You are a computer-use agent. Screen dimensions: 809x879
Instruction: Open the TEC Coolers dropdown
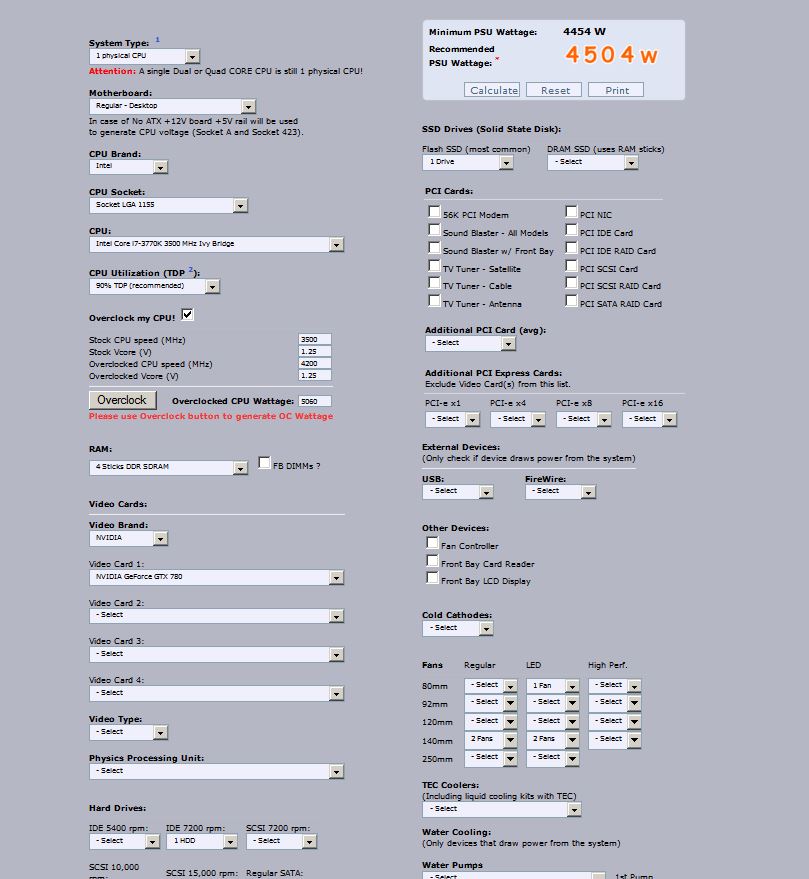[x=502, y=809]
